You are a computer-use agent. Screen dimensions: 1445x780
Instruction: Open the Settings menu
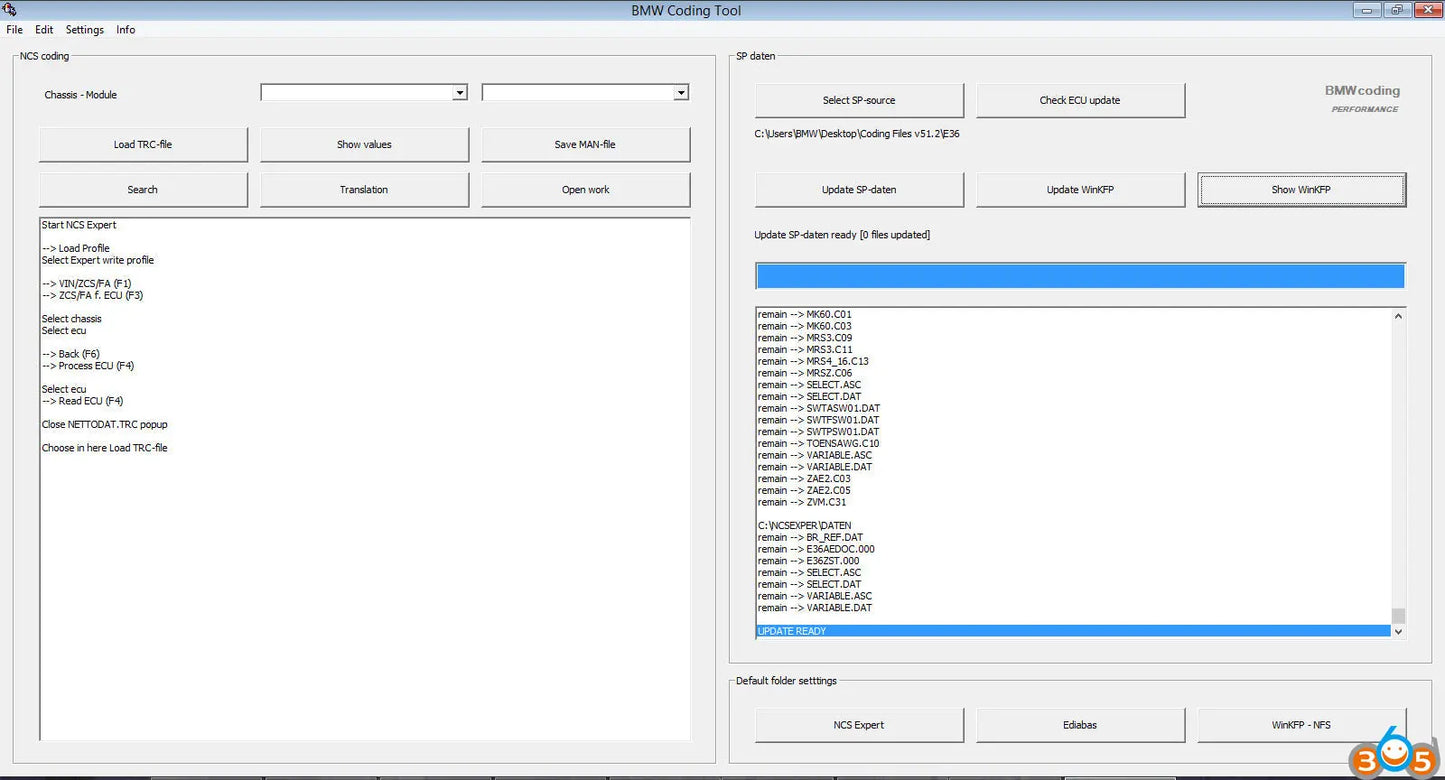84,29
